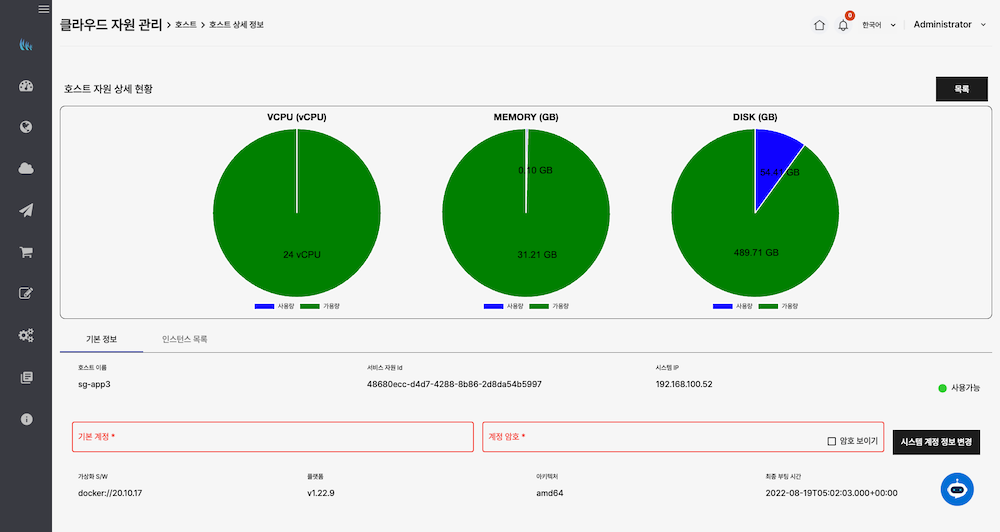
Task: Focus the 기본 계정 input field
Action: click(x=273, y=437)
